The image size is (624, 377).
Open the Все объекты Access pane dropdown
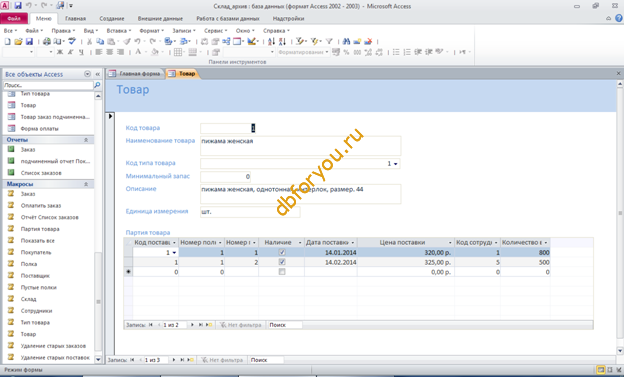[87, 74]
